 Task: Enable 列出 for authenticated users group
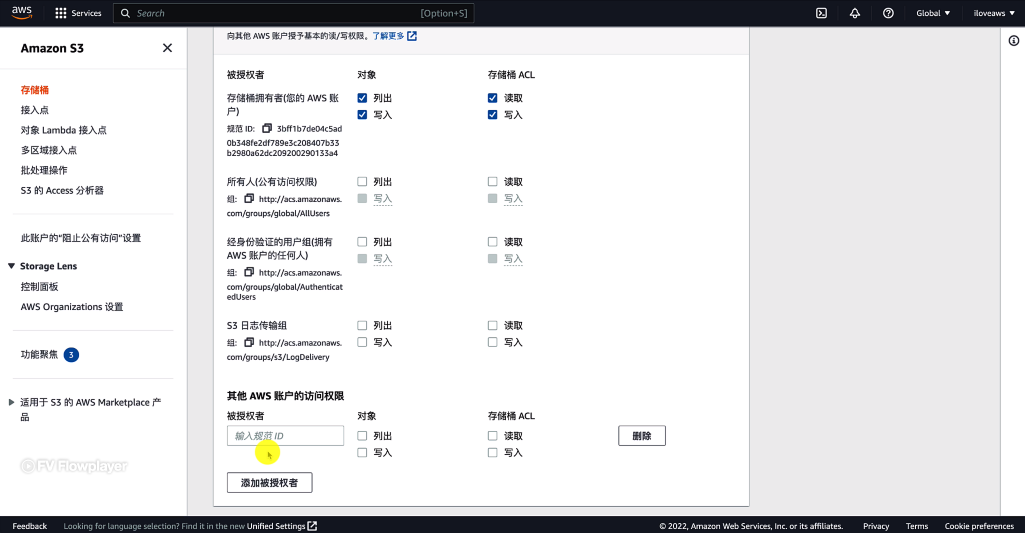[362, 242]
